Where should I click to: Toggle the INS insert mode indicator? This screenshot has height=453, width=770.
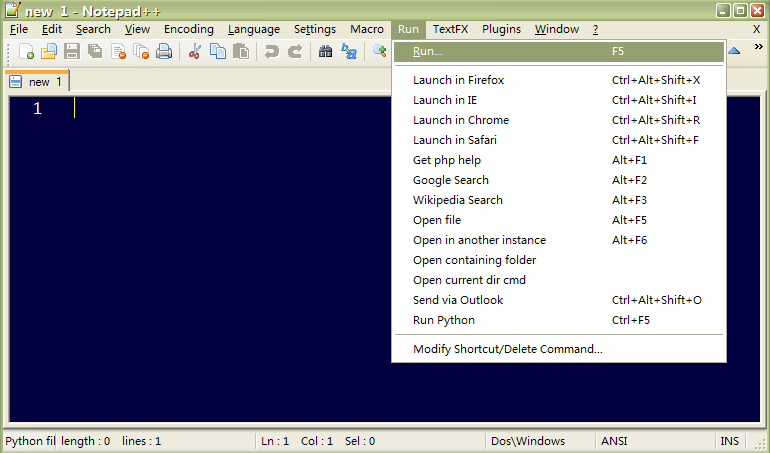click(x=730, y=441)
